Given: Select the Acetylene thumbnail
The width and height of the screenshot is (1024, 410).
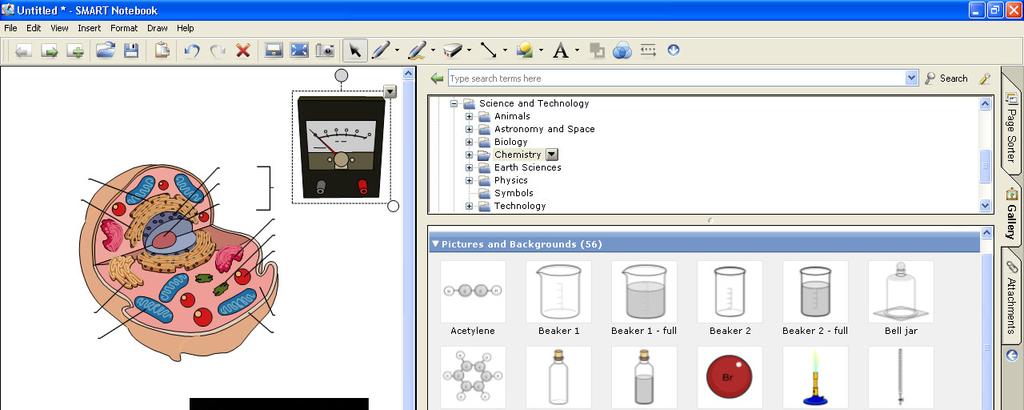Looking at the screenshot, I should pyautogui.click(x=473, y=292).
